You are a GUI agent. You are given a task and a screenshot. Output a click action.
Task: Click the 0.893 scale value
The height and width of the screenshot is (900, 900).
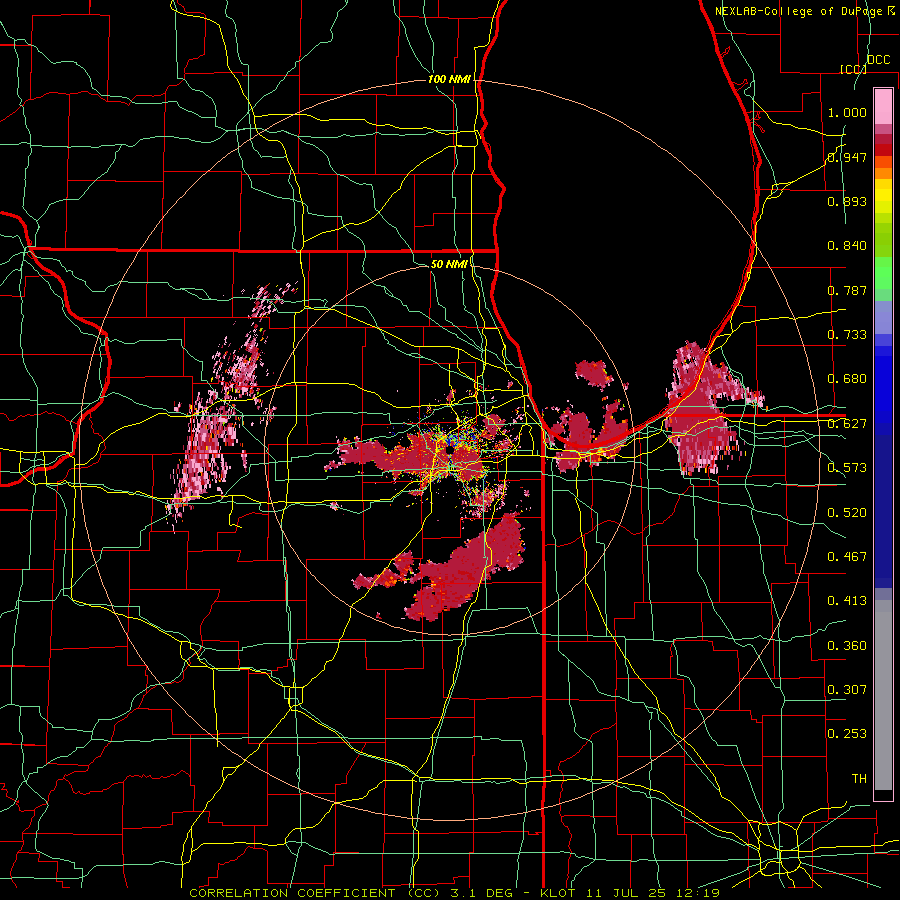(x=847, y=201)
